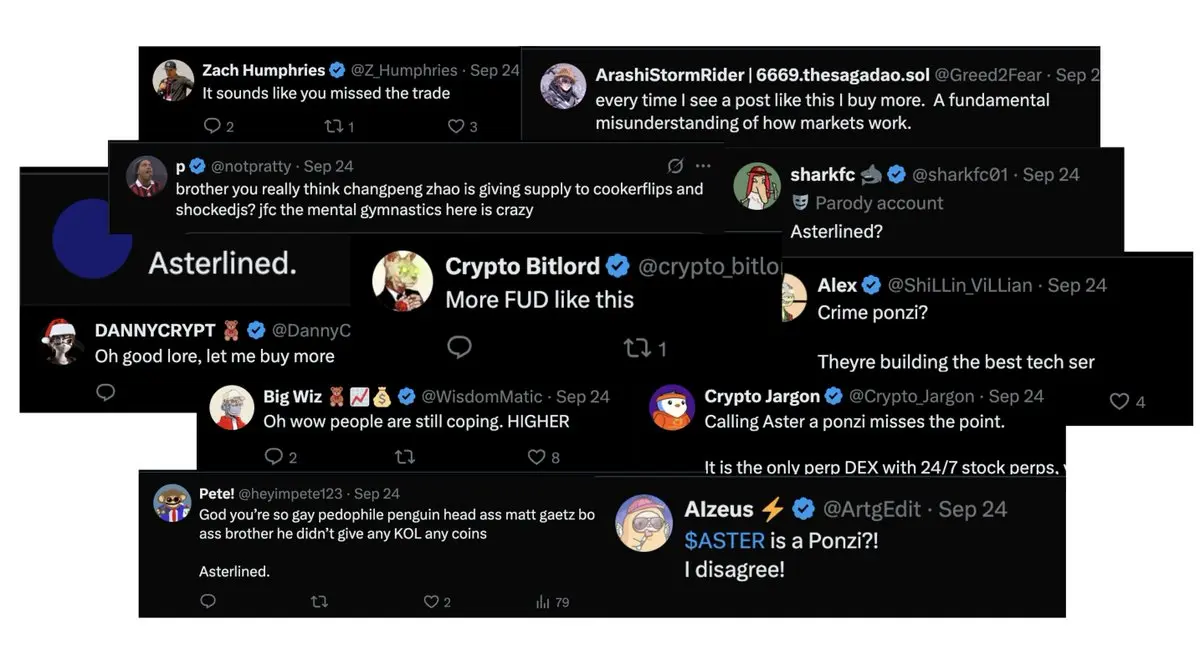The width and height of the screenshot is (1200, 660).
Task: Reply to Crypto Bitlord's tweet
Action: pos(459,347)
